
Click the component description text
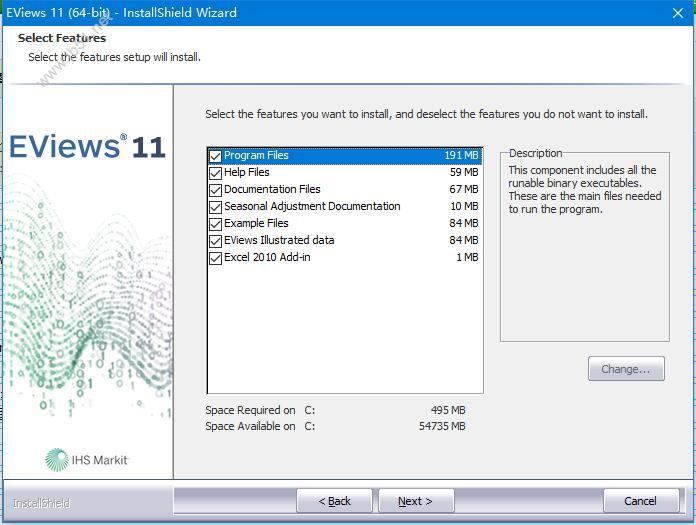585,189
